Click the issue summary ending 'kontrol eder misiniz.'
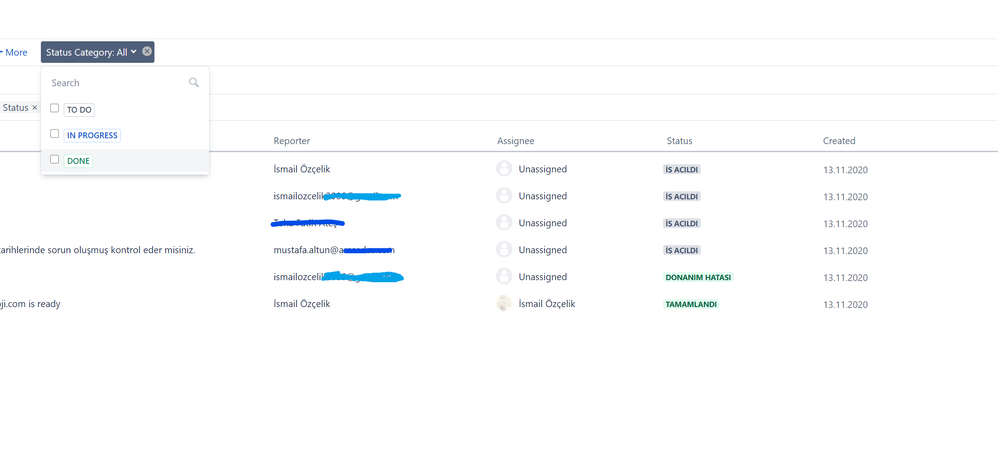The image size is (998, 457). [97, 250]
